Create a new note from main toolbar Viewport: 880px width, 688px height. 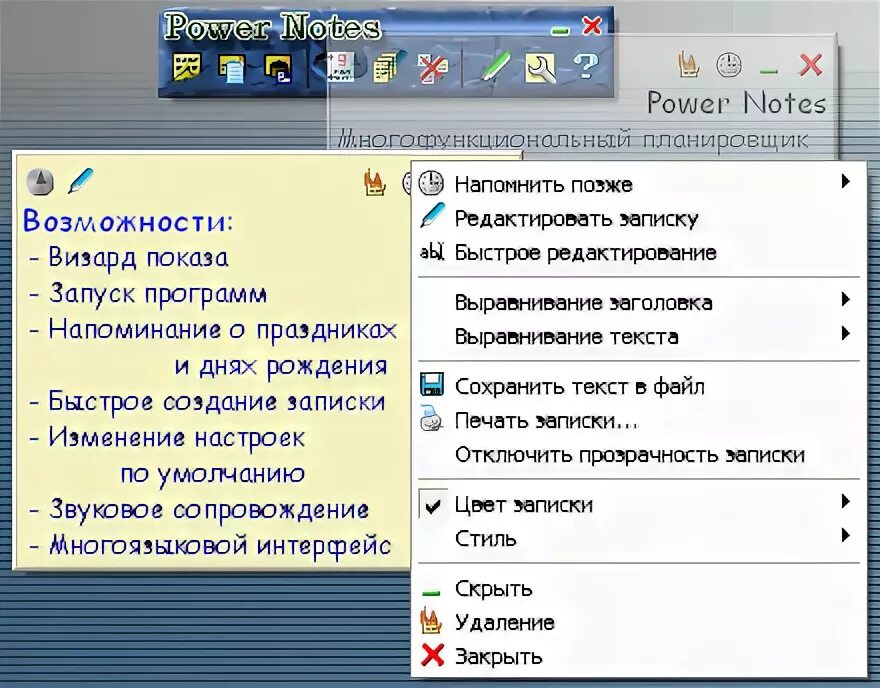click(186, 67)
